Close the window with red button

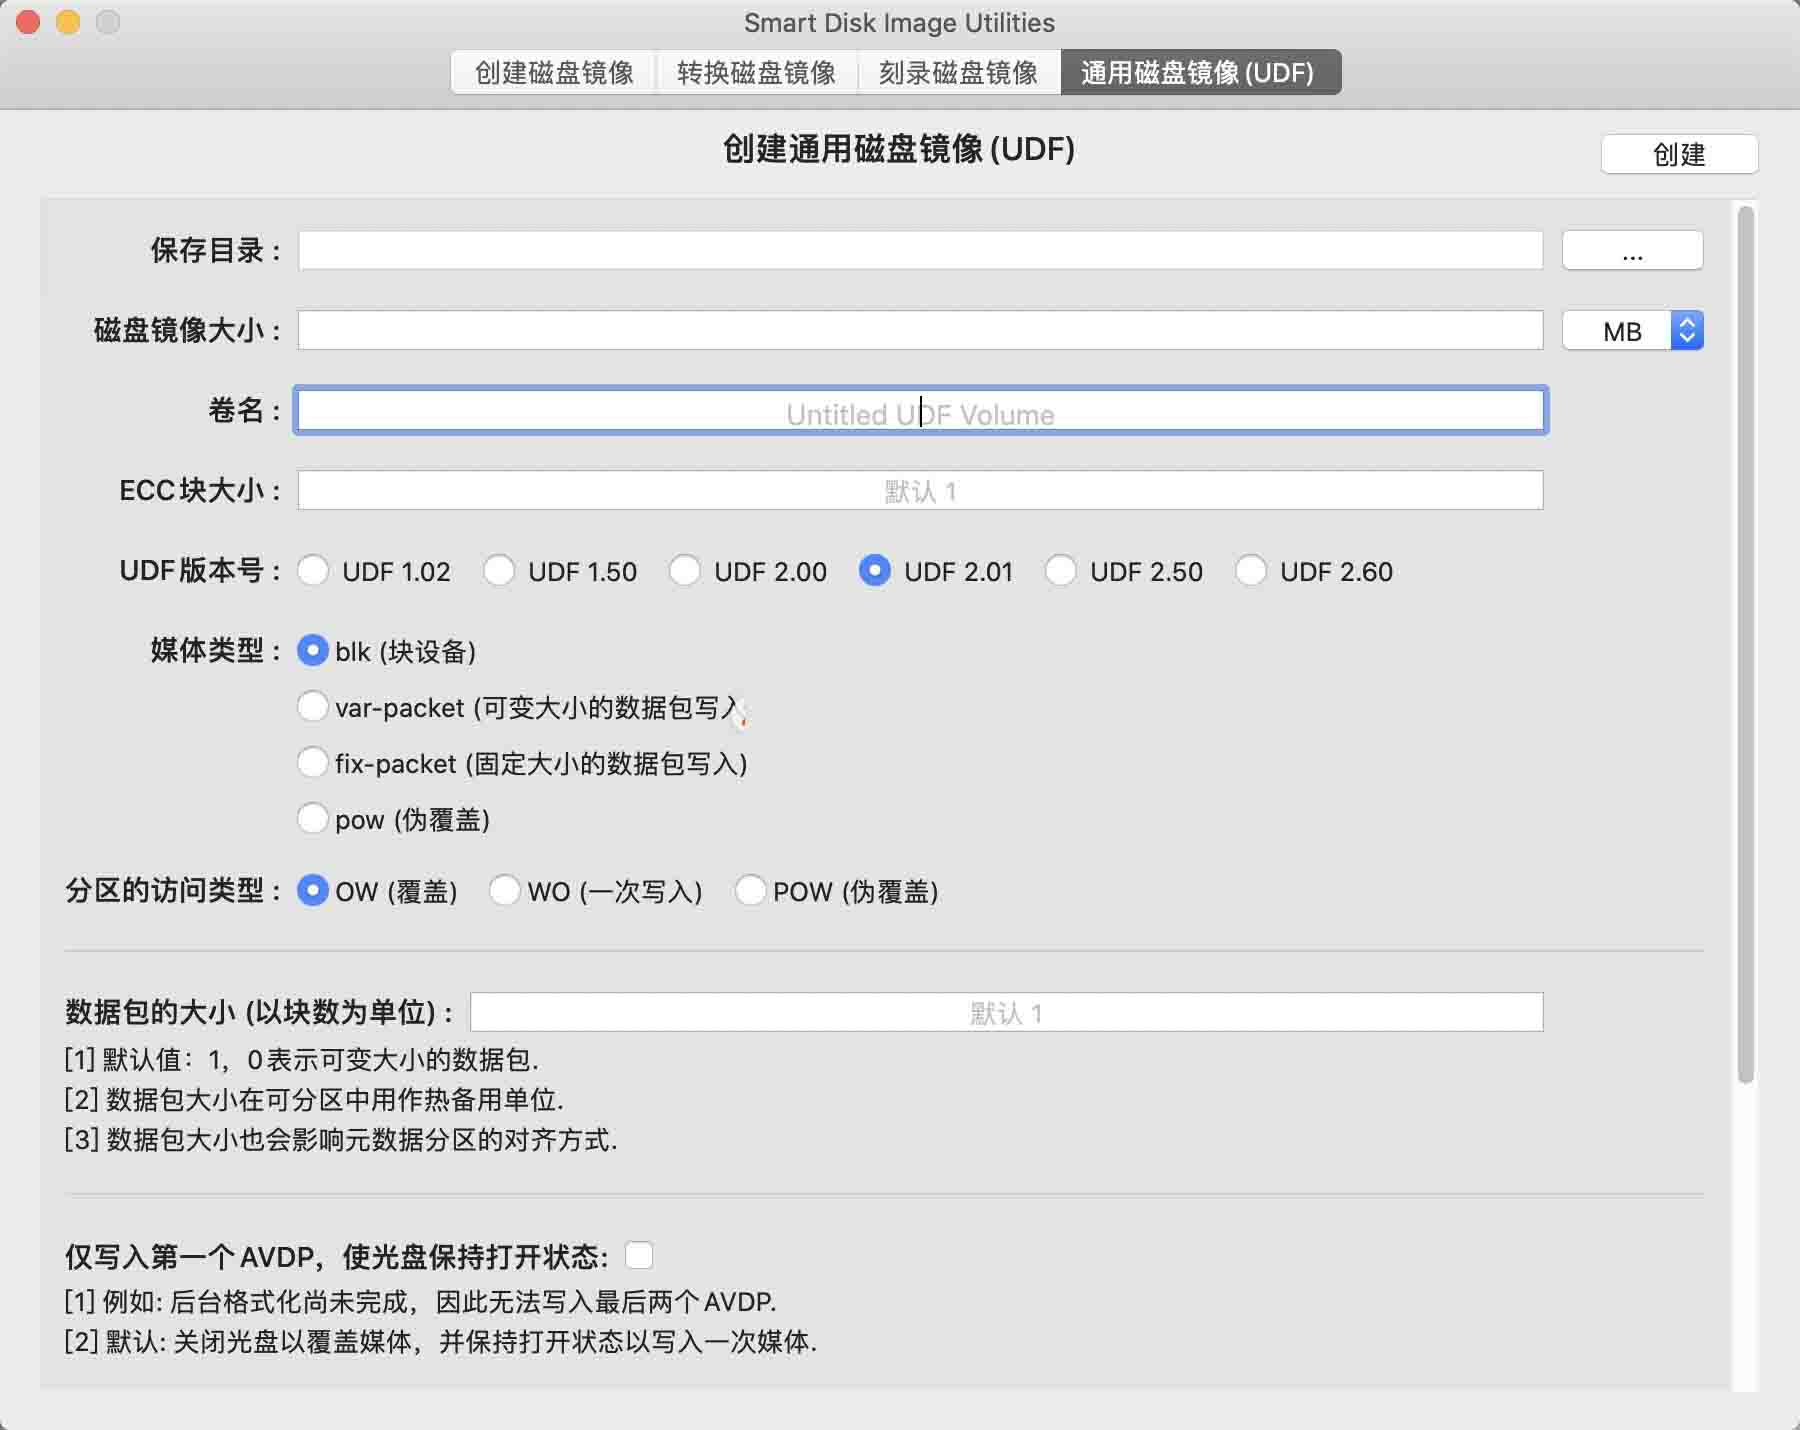click(x=28, y=22)
